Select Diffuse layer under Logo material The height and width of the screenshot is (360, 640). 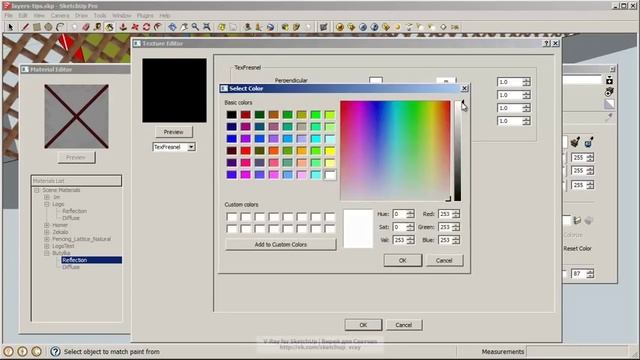click(x=71, y=218)
